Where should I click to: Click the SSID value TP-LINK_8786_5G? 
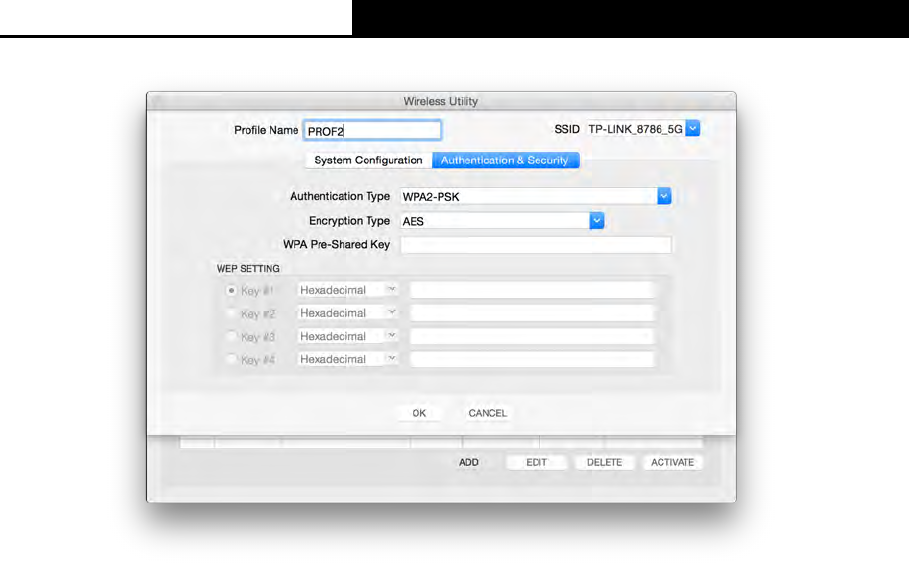635,129
